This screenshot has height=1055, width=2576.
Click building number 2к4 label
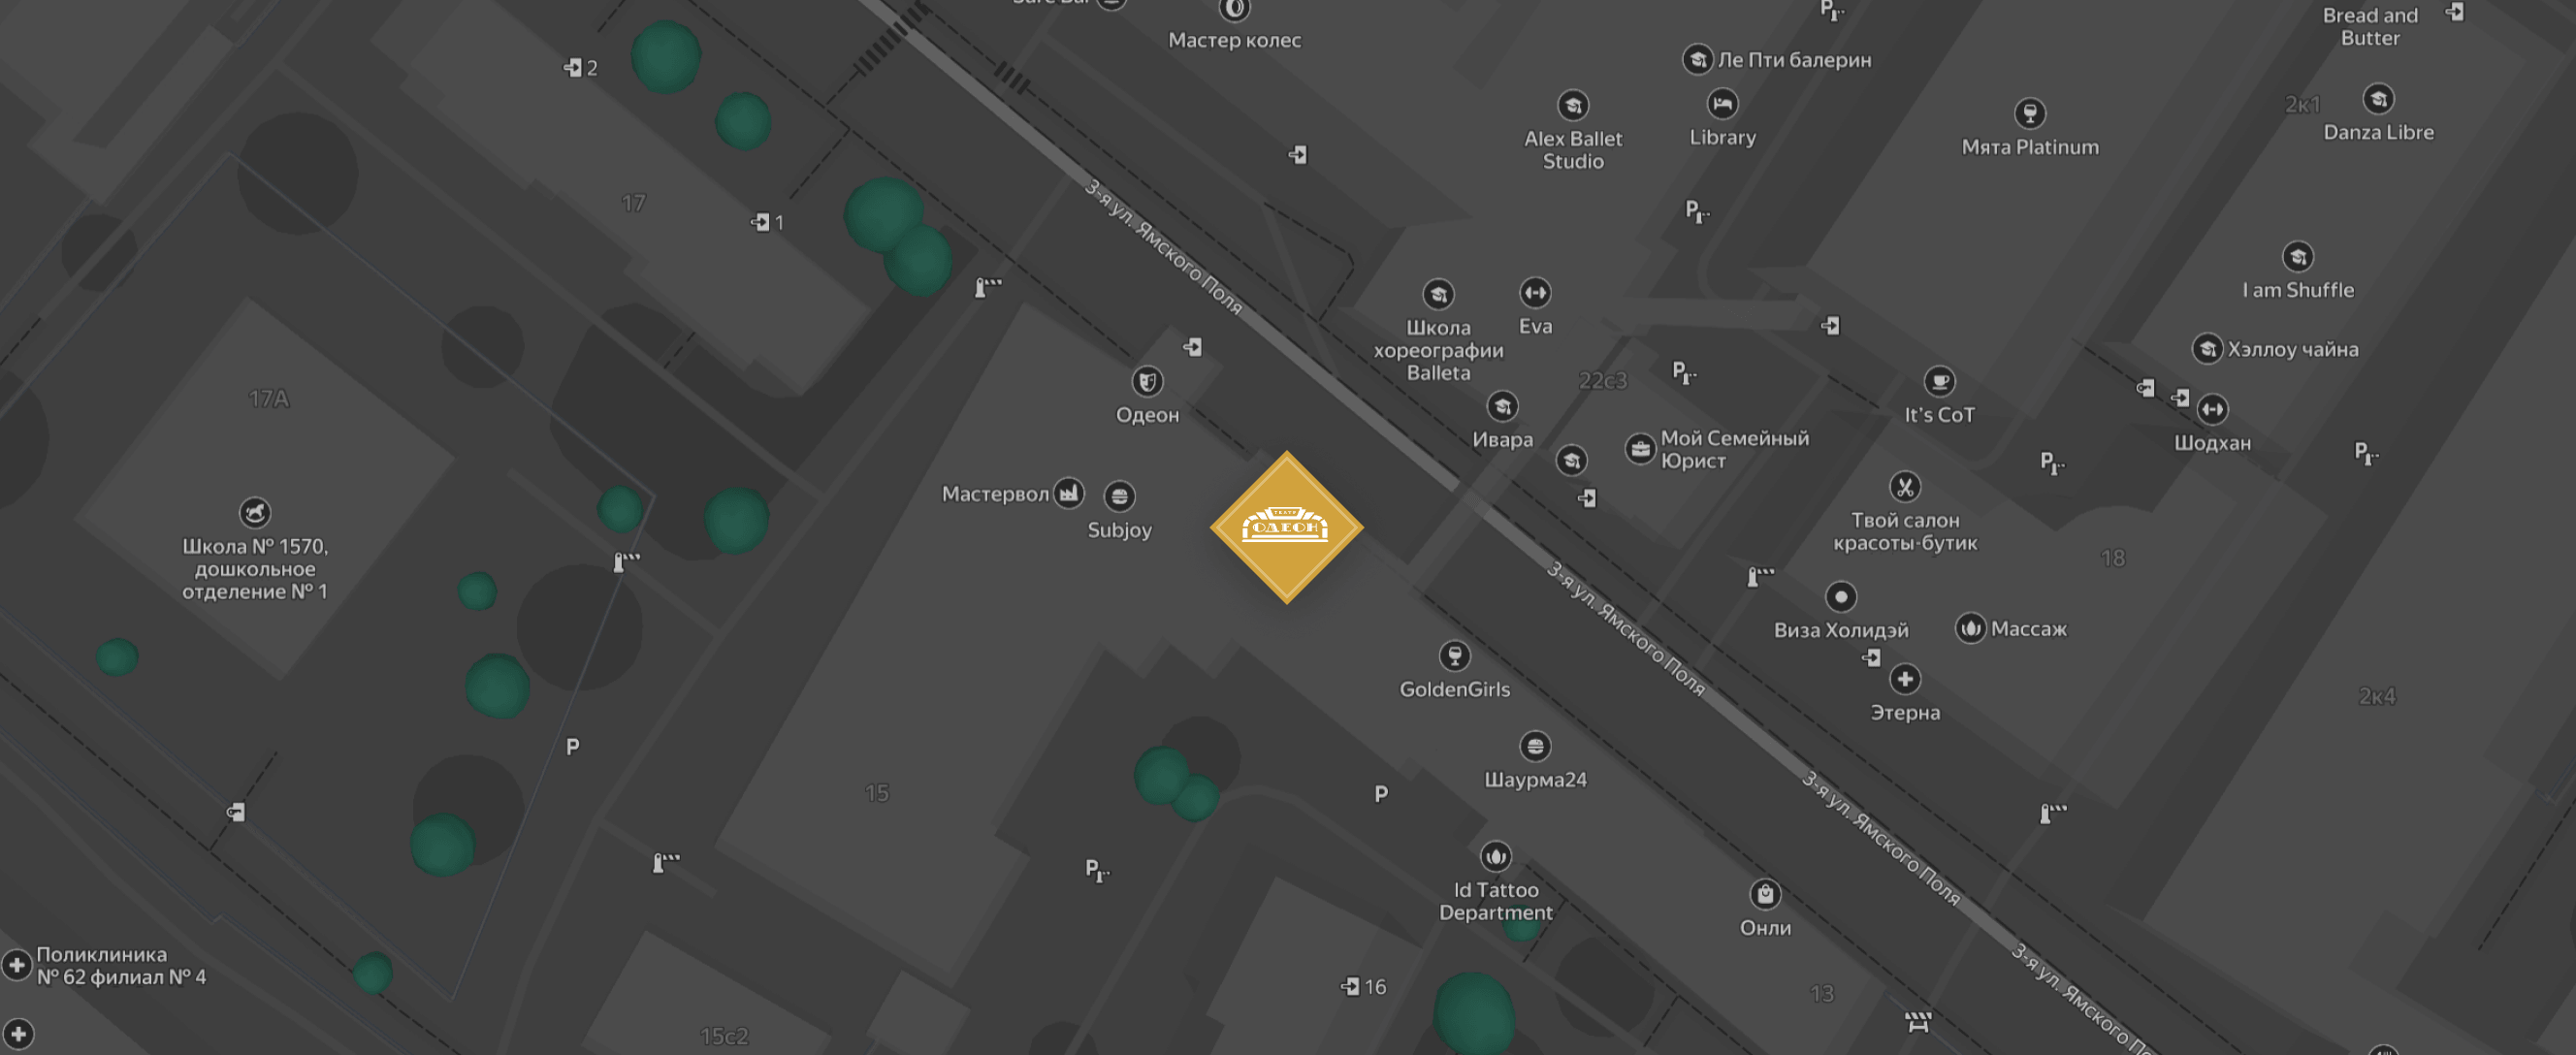pos(2376,696)
